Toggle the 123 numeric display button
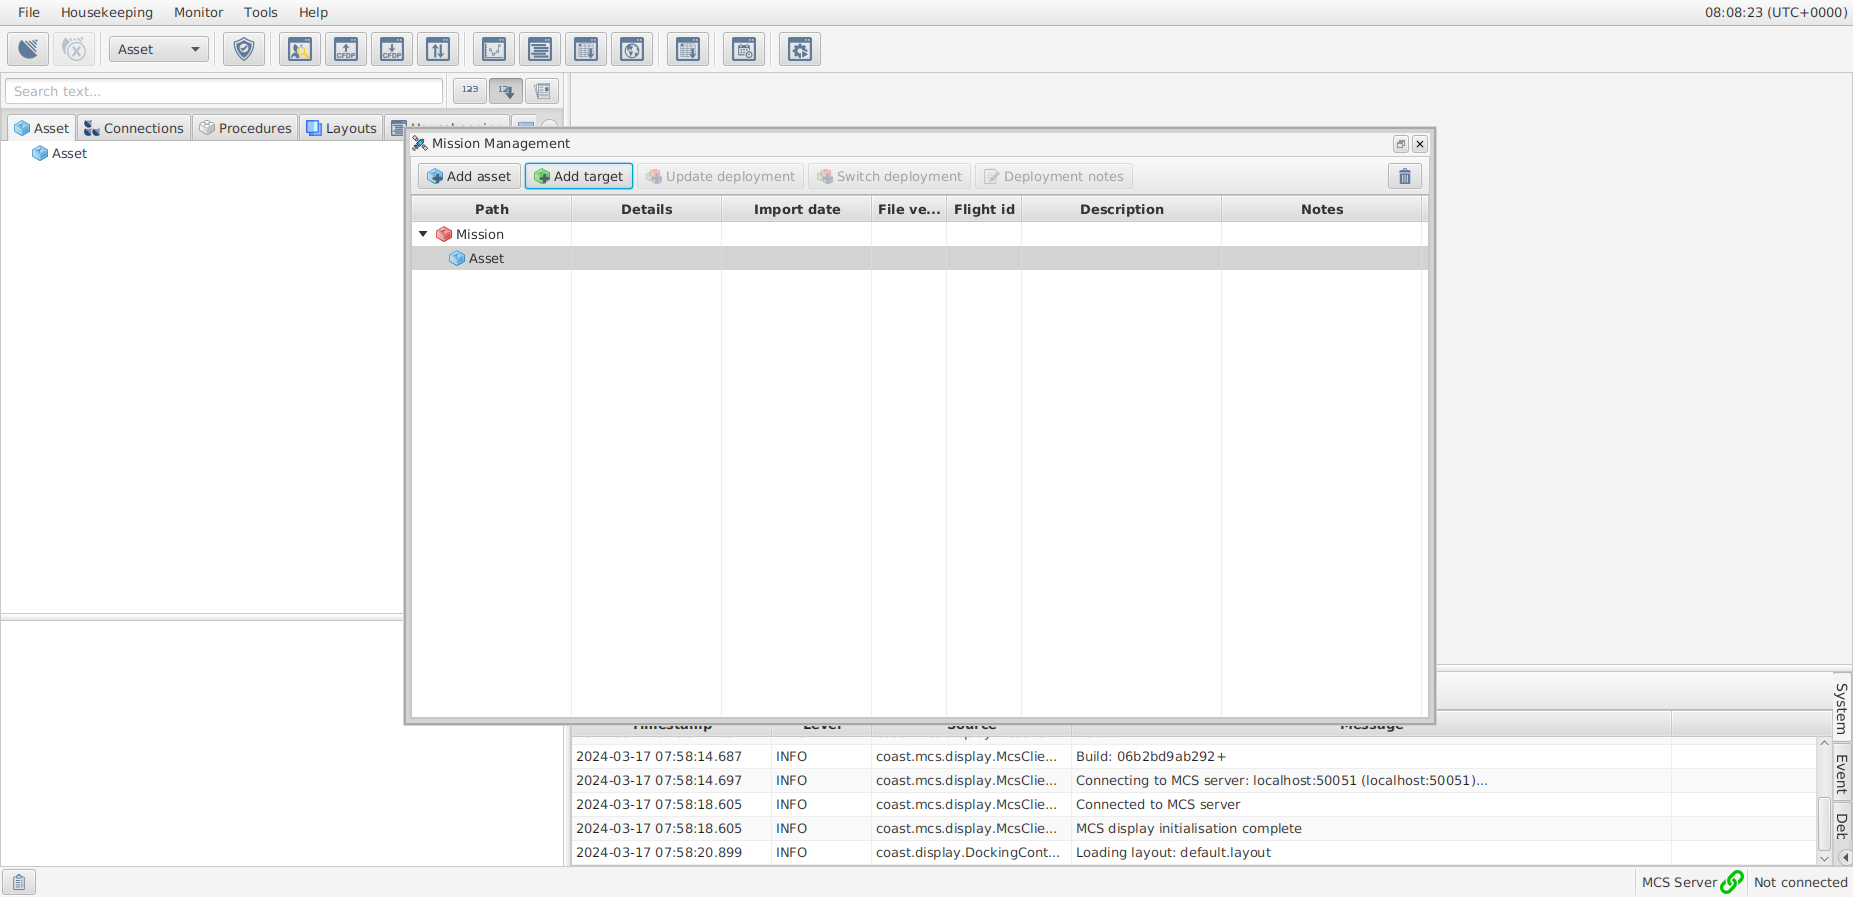Viewport: 1853px width, 897px height. pyautogui.click(x=470, y=91)
